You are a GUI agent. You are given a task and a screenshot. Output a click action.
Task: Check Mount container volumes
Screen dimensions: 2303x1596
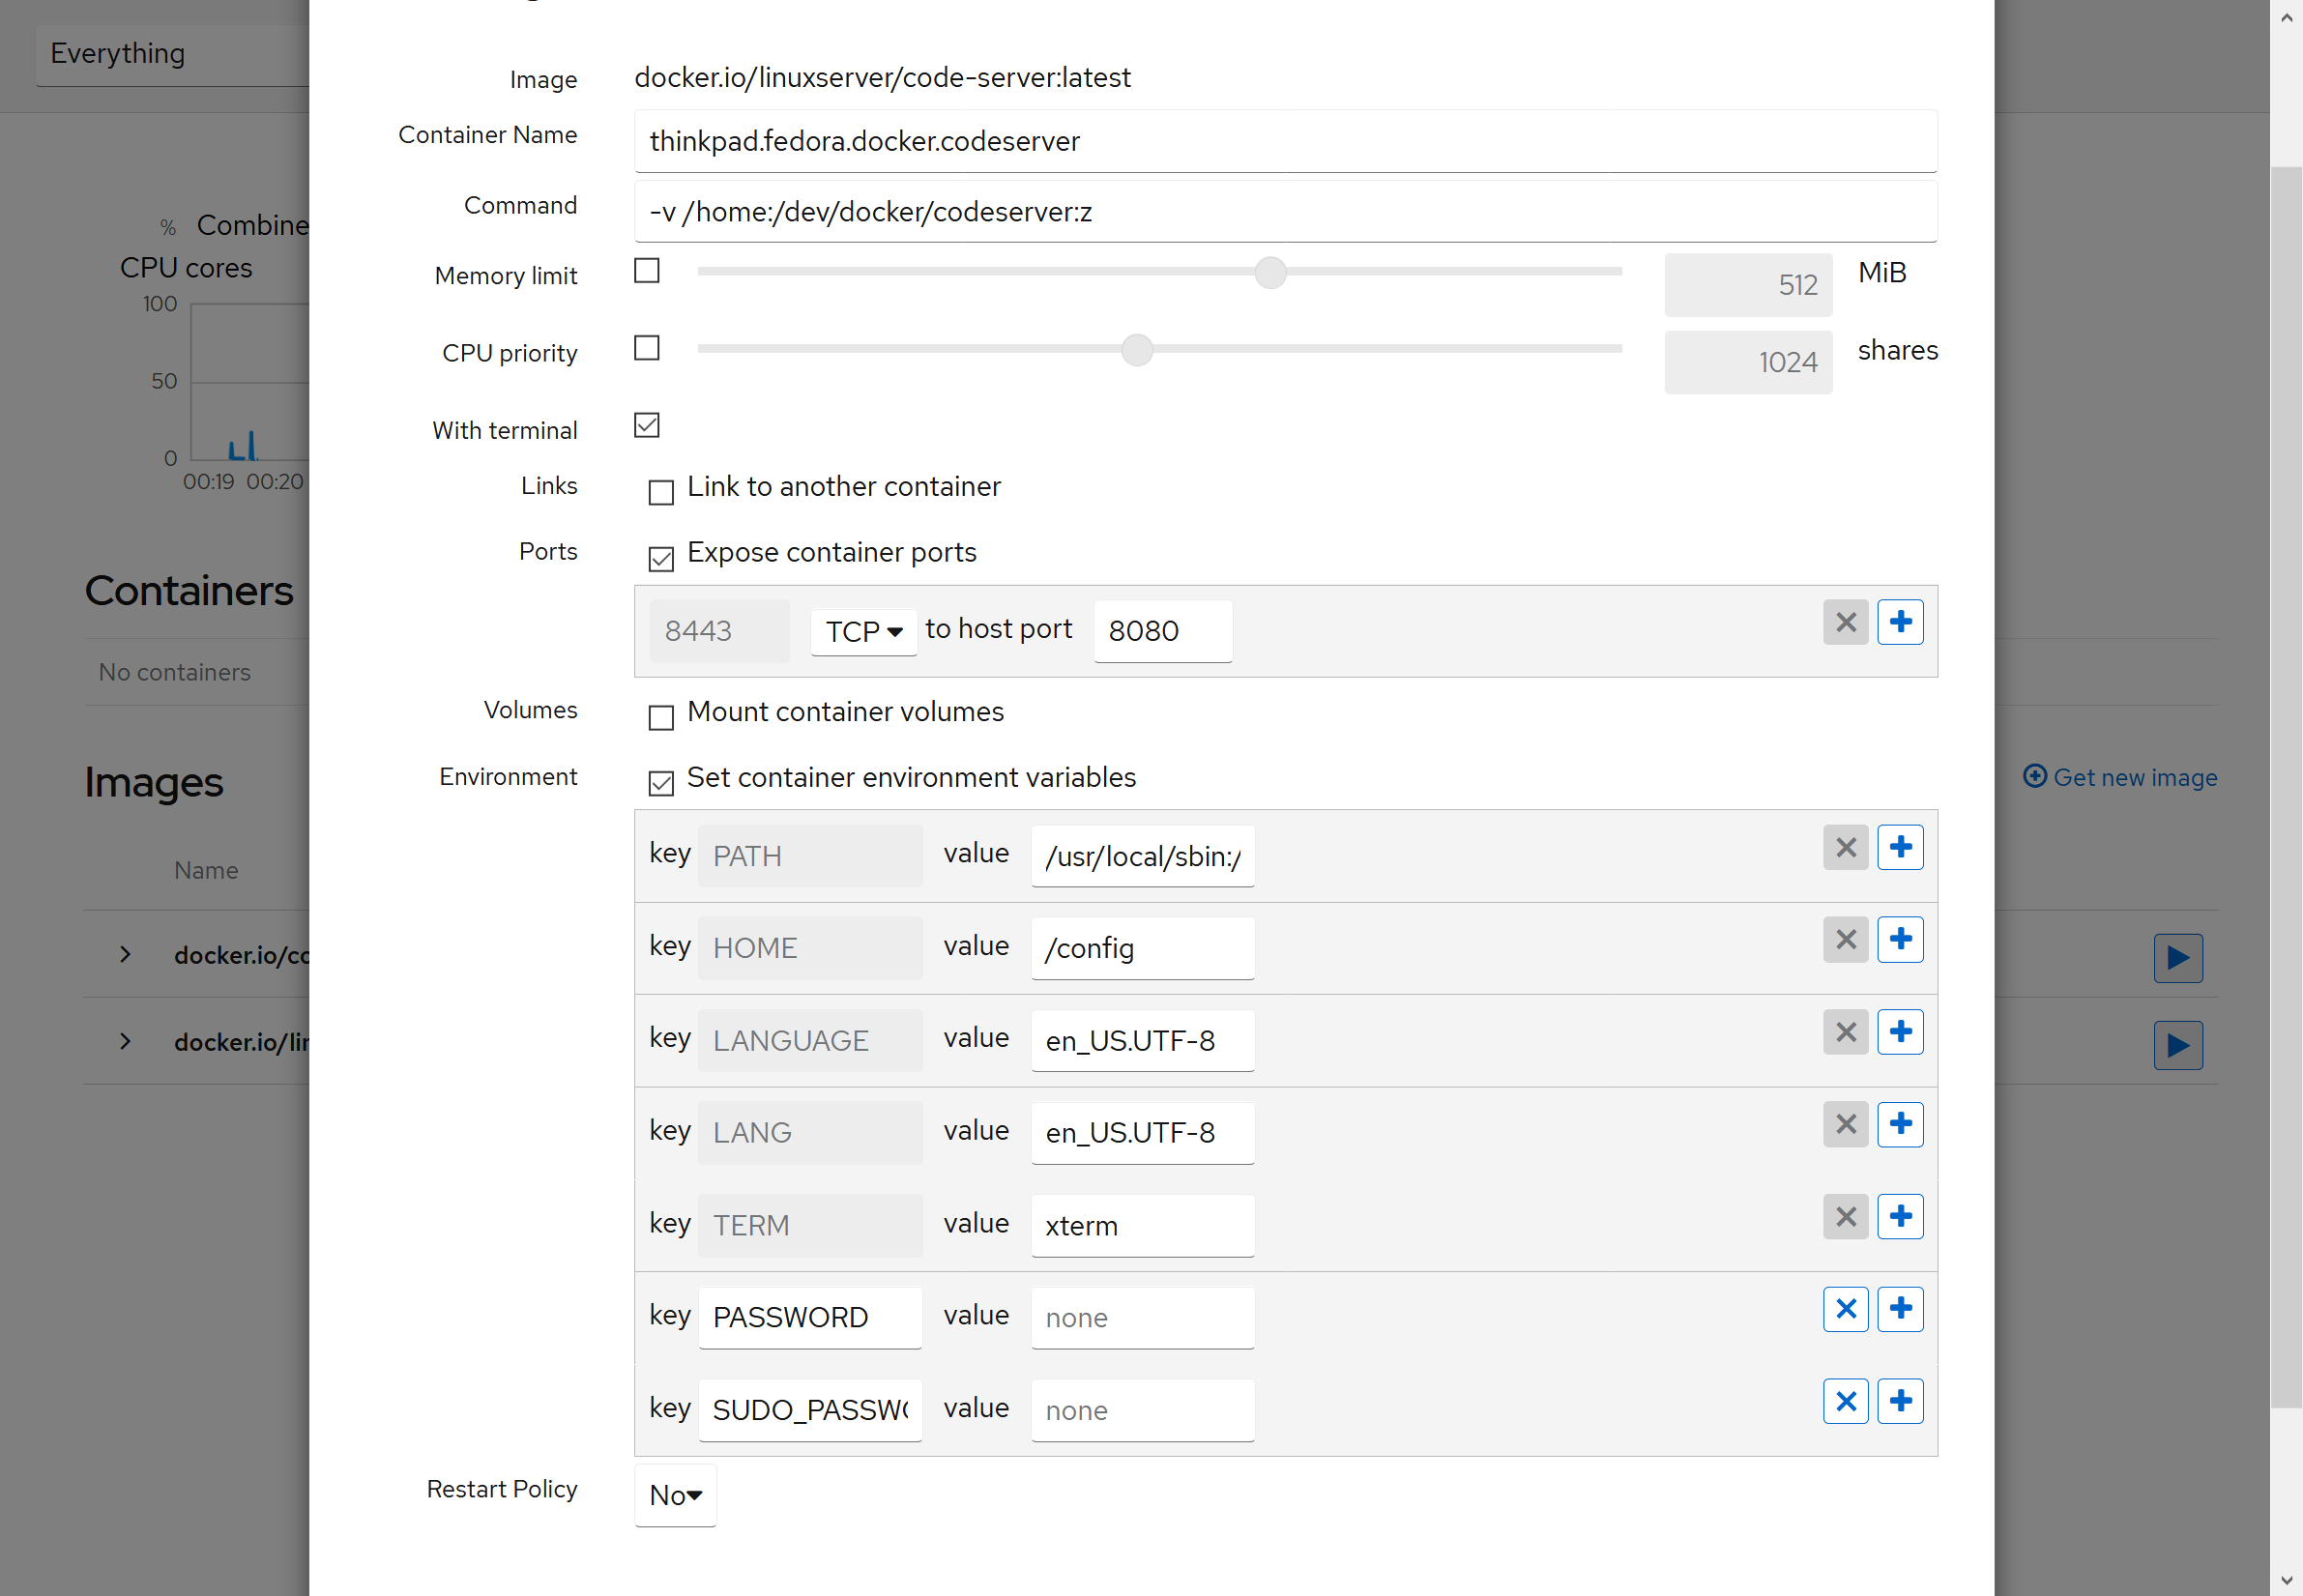click(661, 717)
